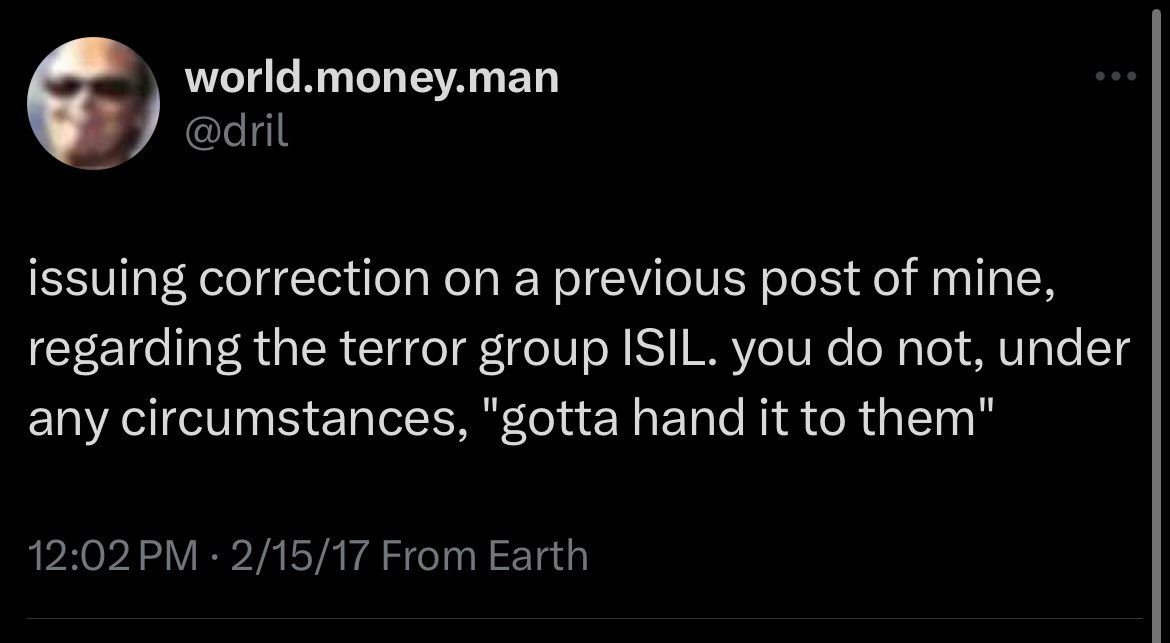Image resolution: width=1170 pixels, height=643 pixels.
Task: Open the world.money.man profile name
Action: (x=373, y=78)
